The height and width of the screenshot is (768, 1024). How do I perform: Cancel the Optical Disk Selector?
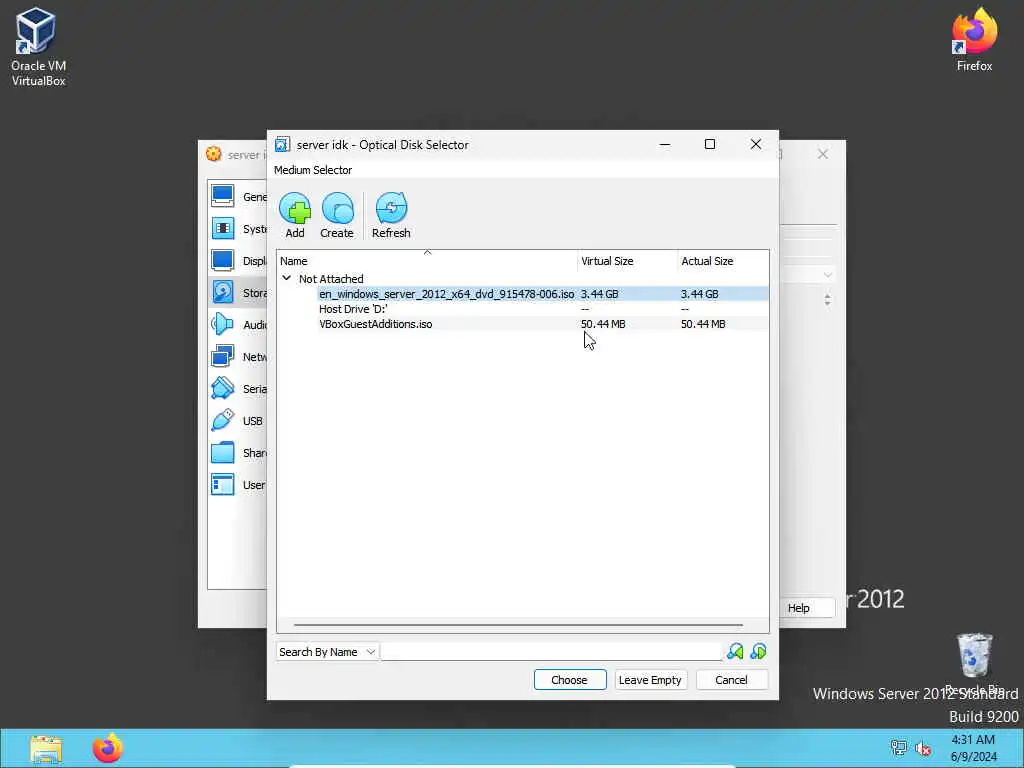[x=731, y=680]
